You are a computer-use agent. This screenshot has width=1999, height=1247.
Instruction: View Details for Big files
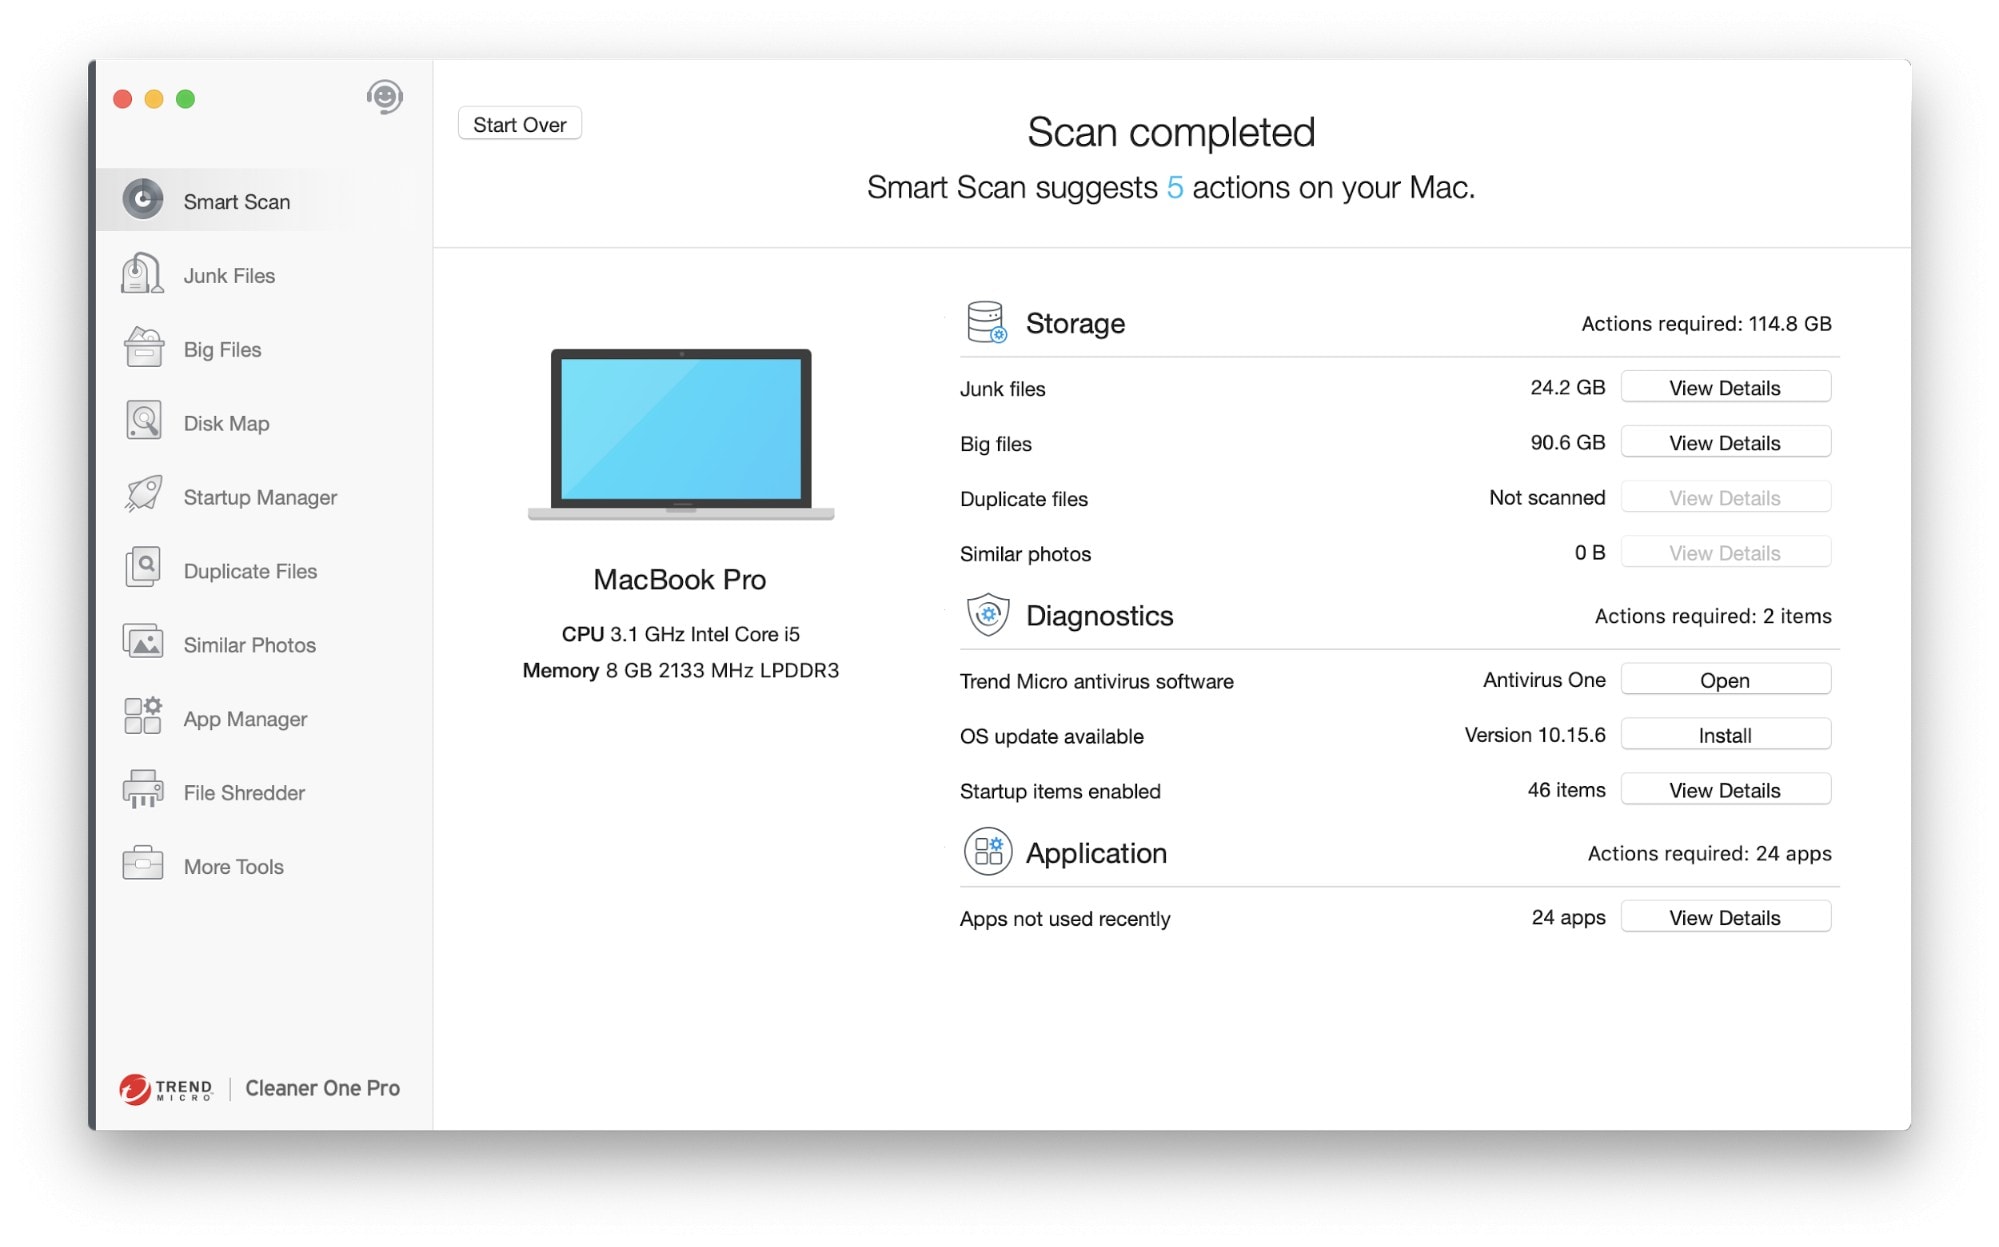[x=1724, y=443]
